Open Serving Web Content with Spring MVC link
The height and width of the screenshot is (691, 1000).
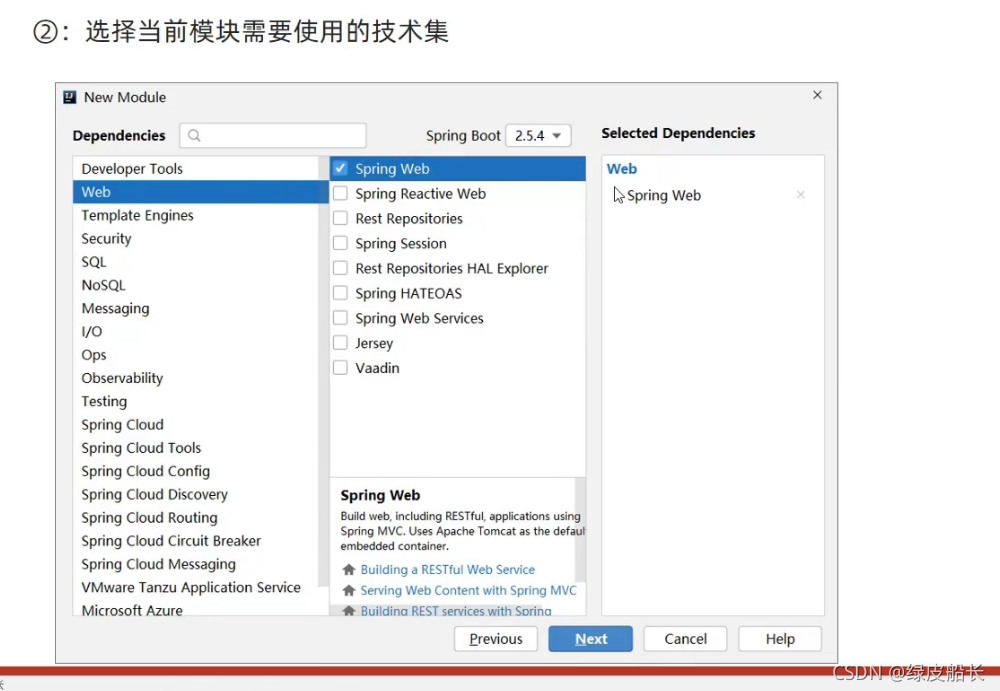click(x=468, y=590)
